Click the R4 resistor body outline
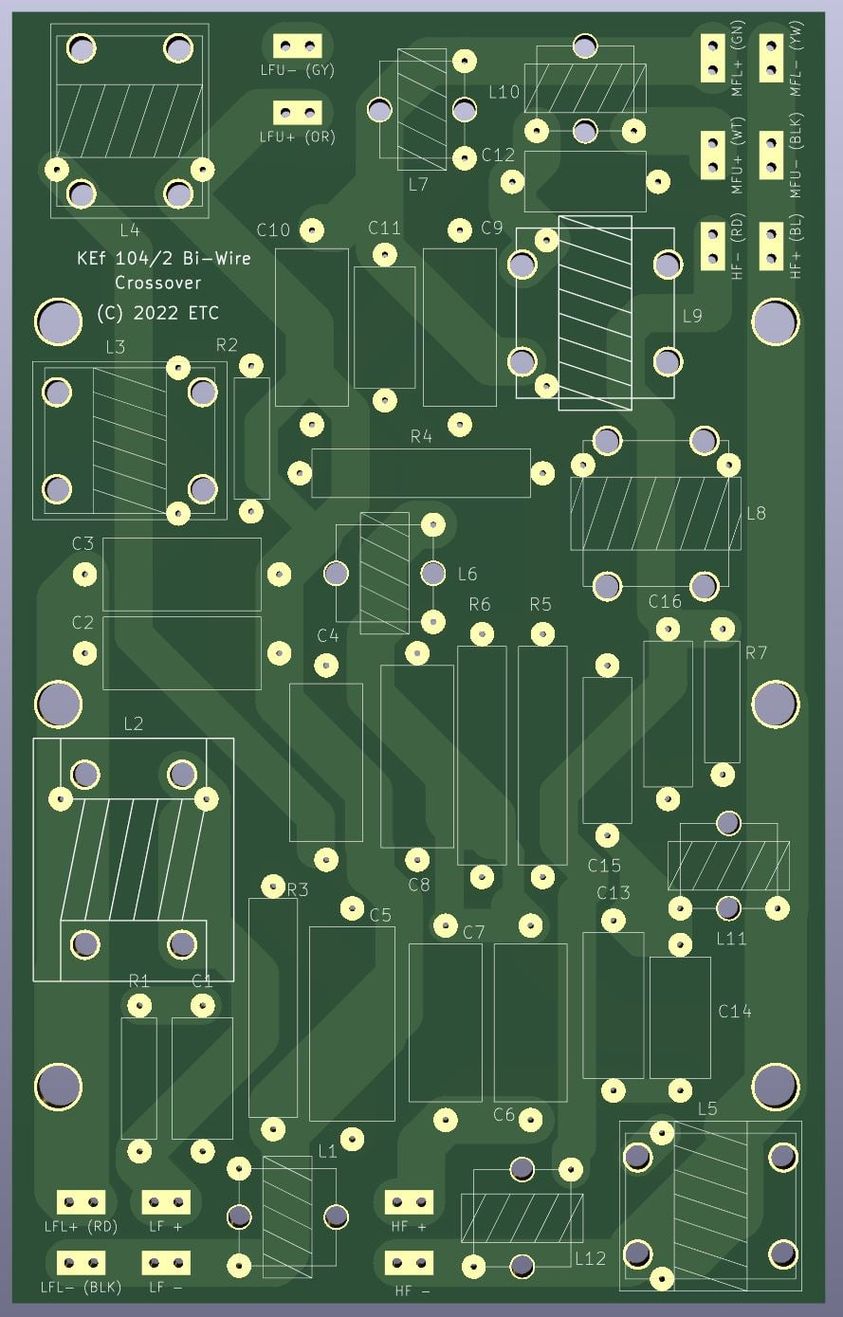 [x=421, y=473]
